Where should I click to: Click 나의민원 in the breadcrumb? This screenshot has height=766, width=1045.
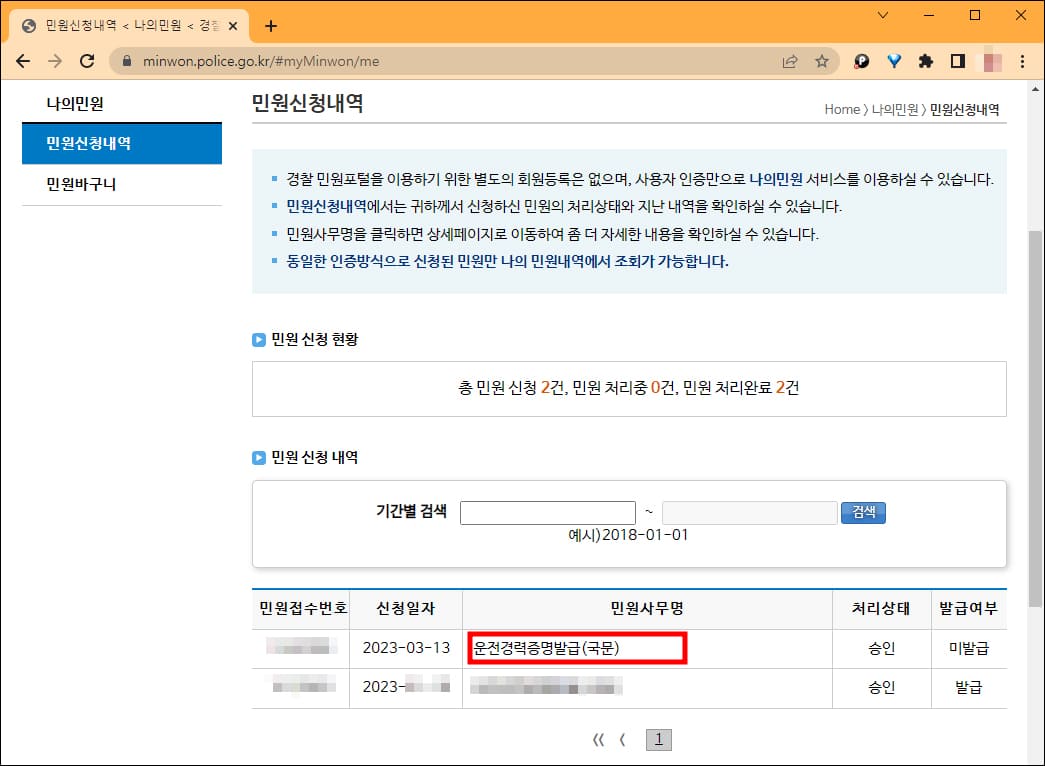point(893,110)
